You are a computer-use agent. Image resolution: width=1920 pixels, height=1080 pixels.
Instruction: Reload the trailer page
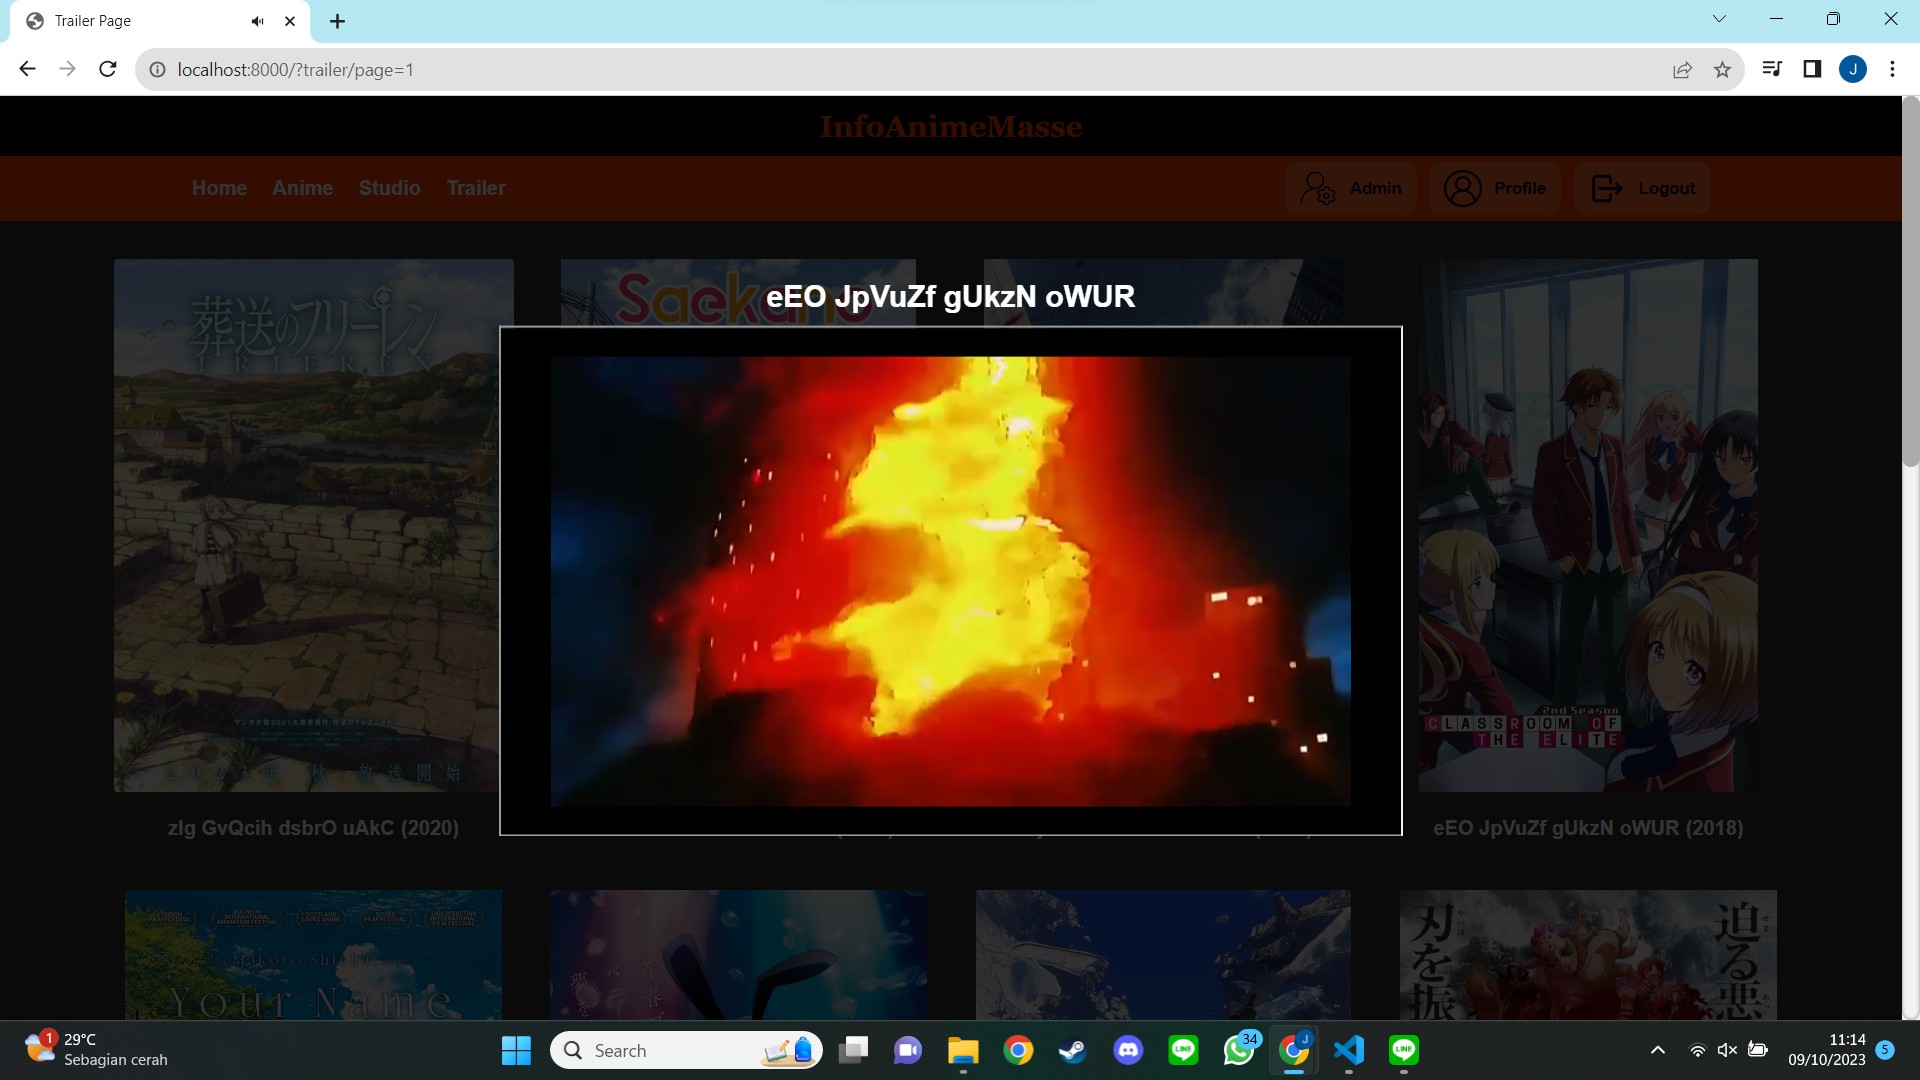click(108, 69)
